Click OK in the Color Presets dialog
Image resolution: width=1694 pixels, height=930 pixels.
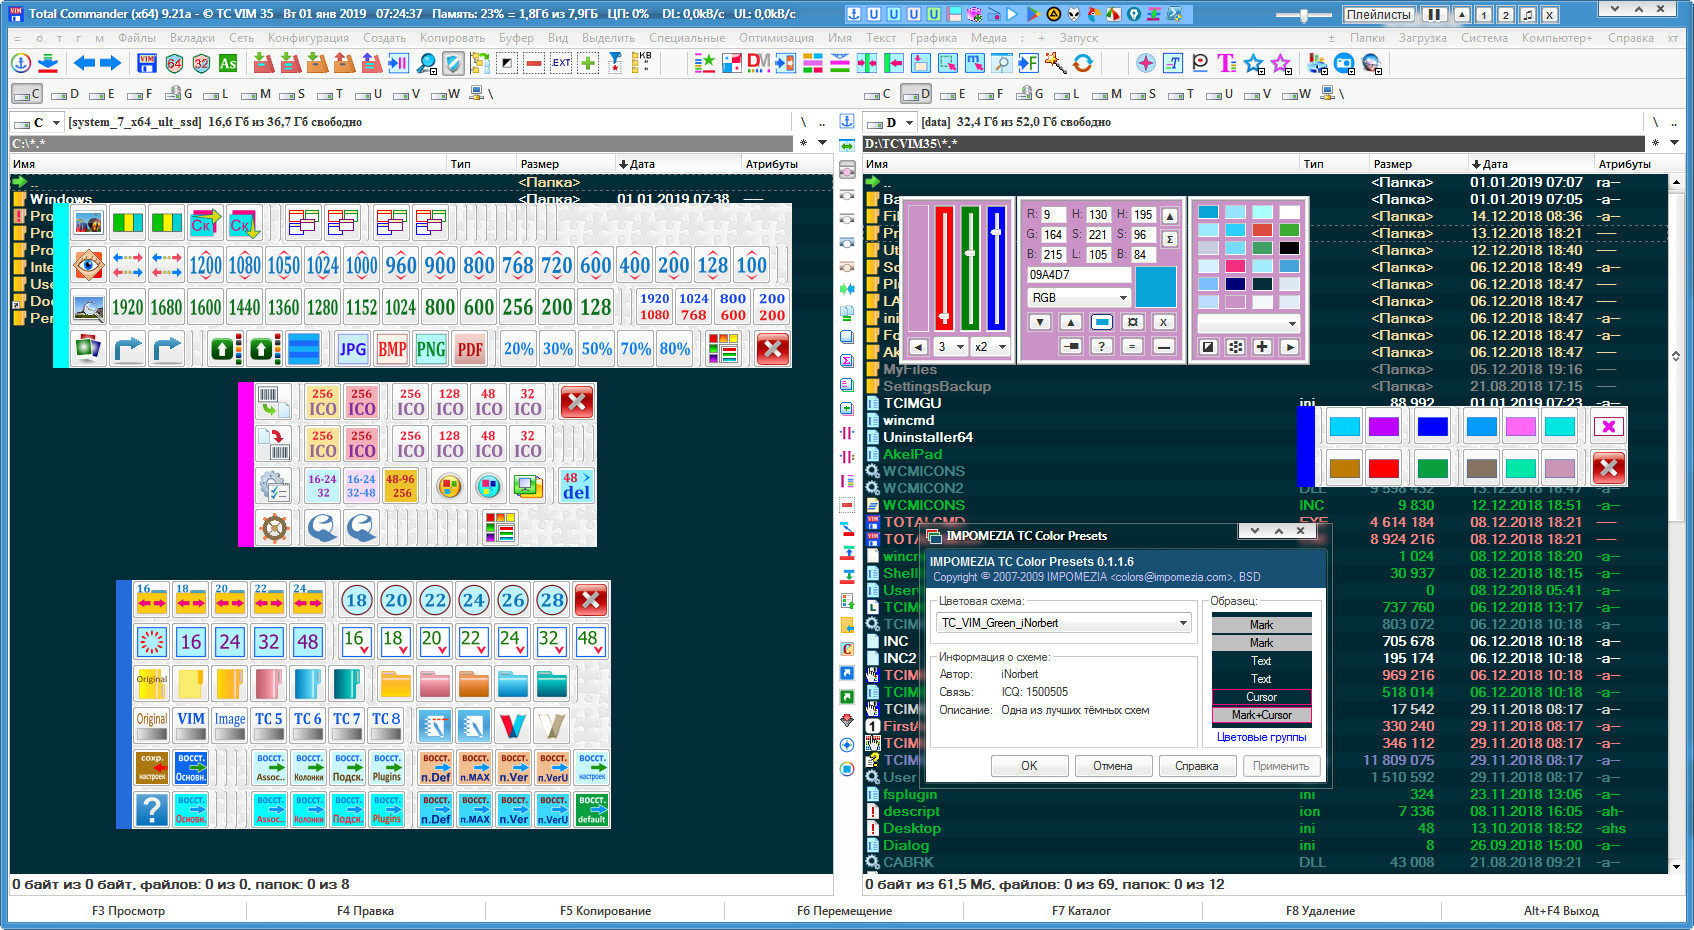click(x=1029, y=766)
